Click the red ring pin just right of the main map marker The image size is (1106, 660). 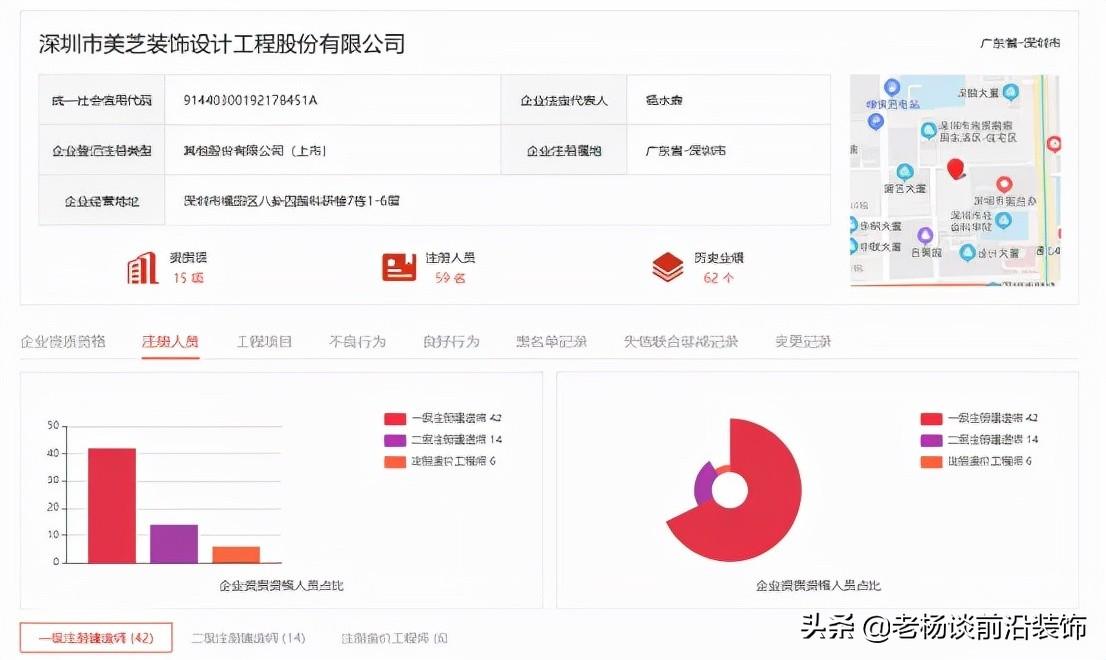1004,185
